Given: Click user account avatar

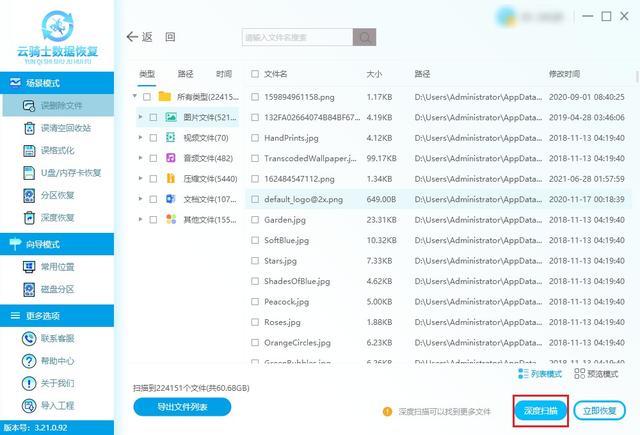Looking at the screenshot, I should (507, 17).
